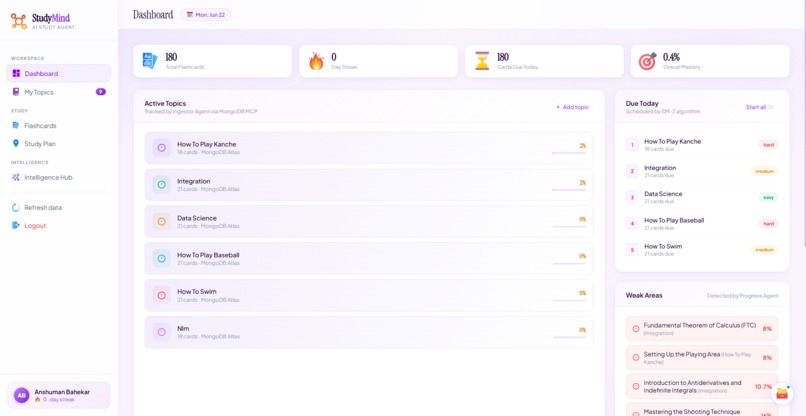
Task: Click the Flashcards sidebar icon
Action: point(16,125)
